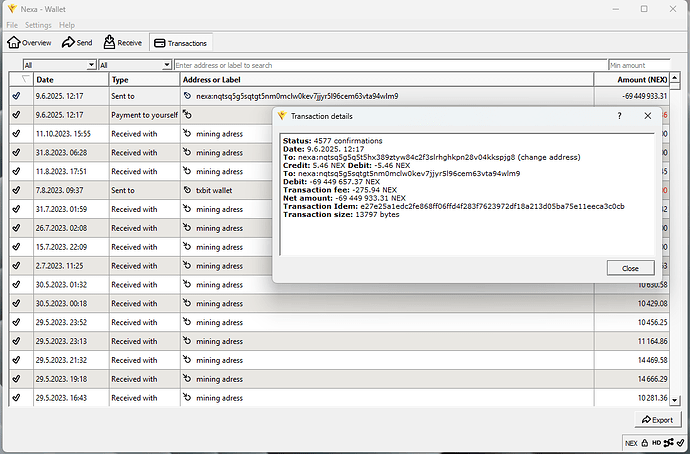Click the confirmed checkmark for 11.10.2023 15:55
690x454 pixels.
tap(17, 133)
